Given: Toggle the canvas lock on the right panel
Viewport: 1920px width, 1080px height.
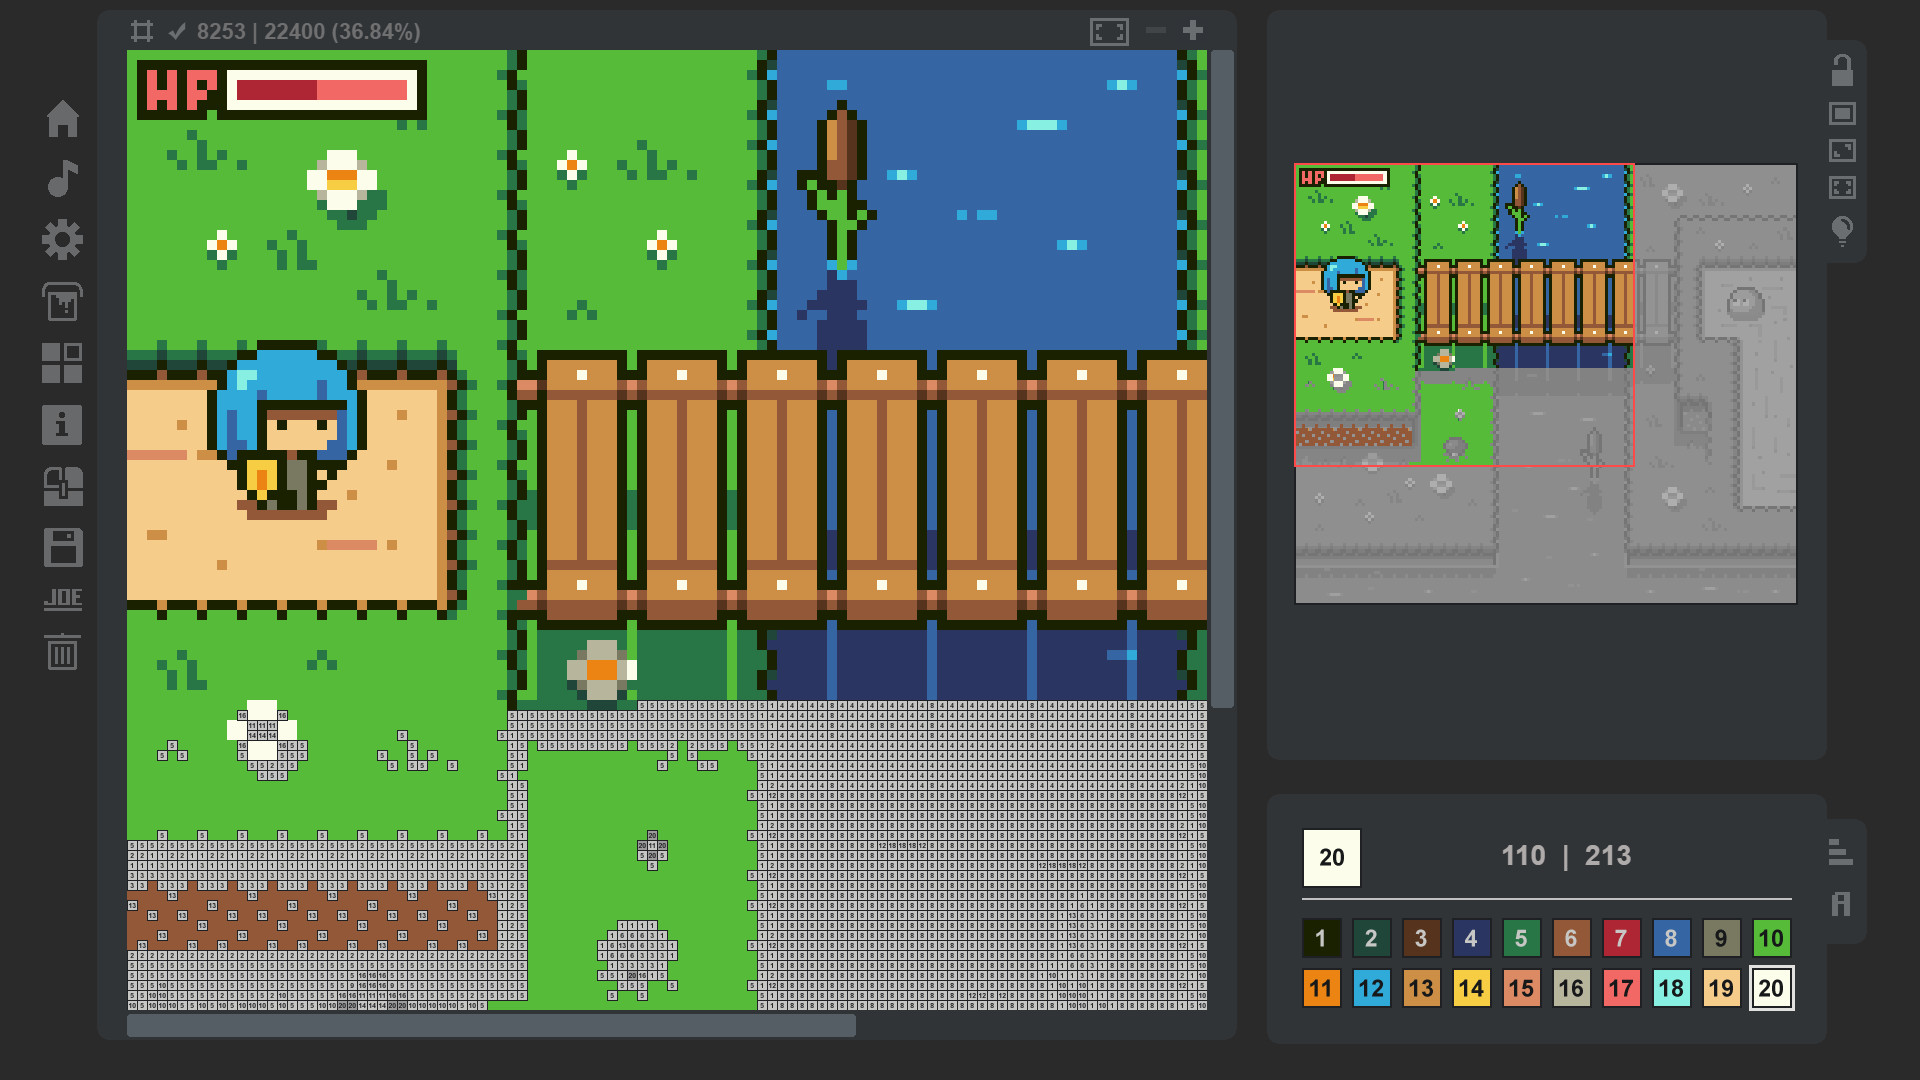Looking at the screenshot, I should pos(1843,68).
